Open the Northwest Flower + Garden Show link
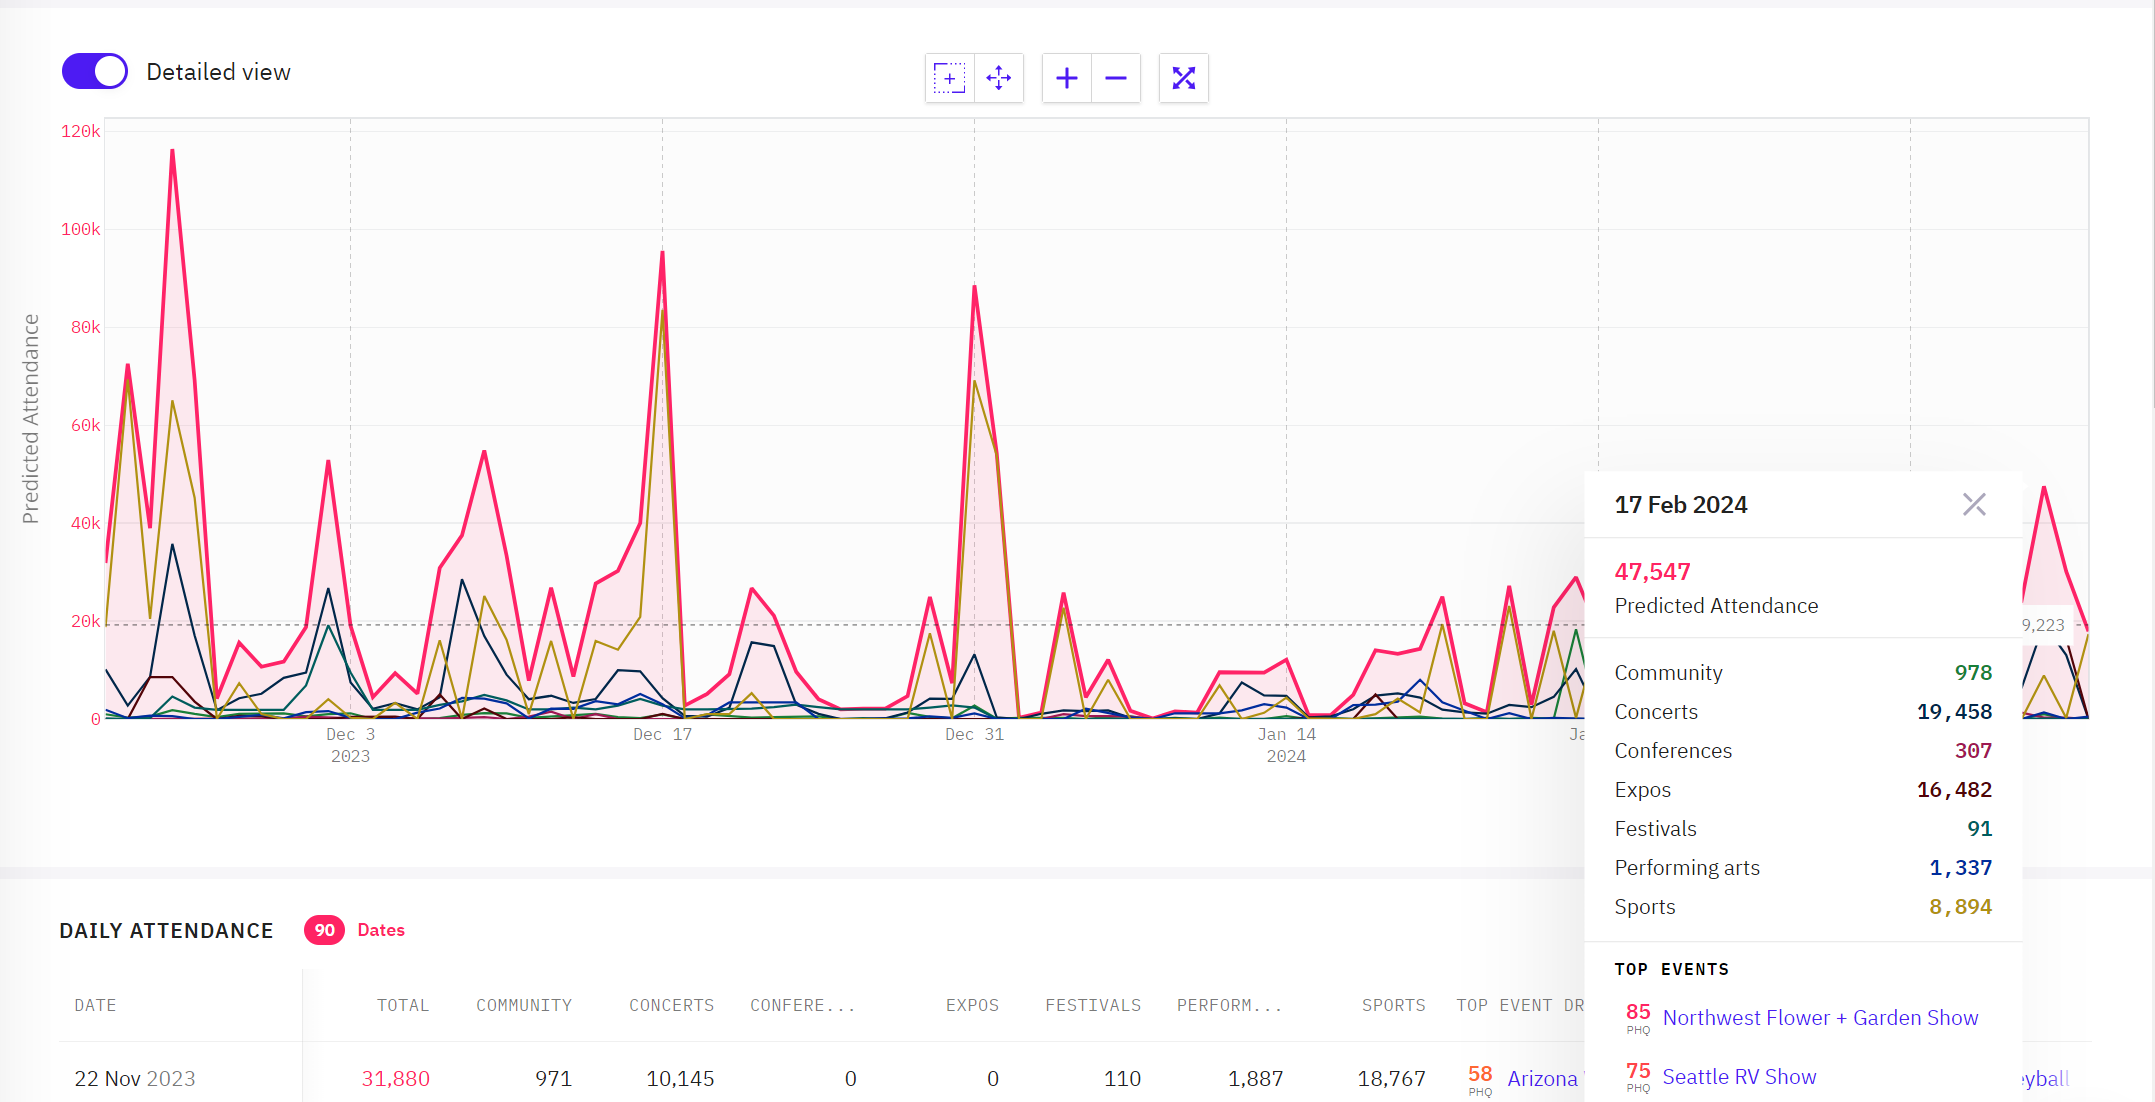 1820,1017
